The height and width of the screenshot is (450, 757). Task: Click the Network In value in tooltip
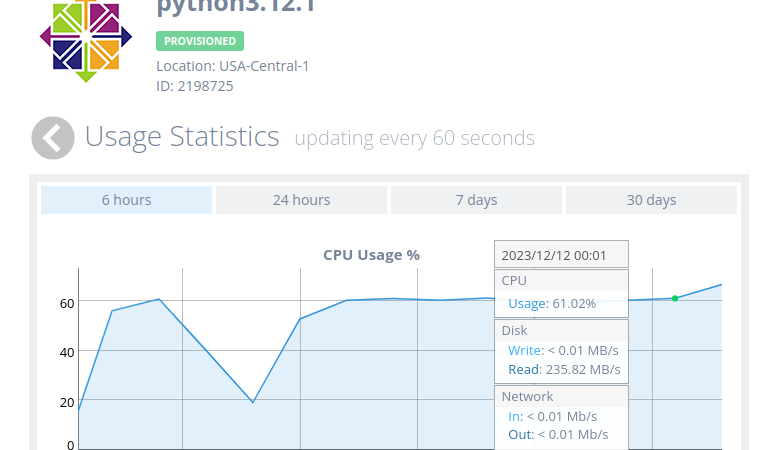point(552,416)
